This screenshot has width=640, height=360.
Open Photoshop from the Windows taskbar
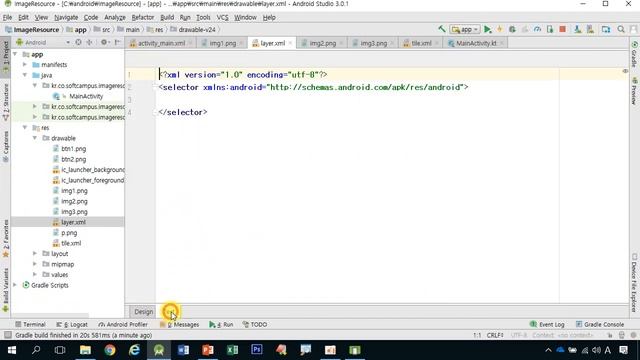[x=257, y=350]
